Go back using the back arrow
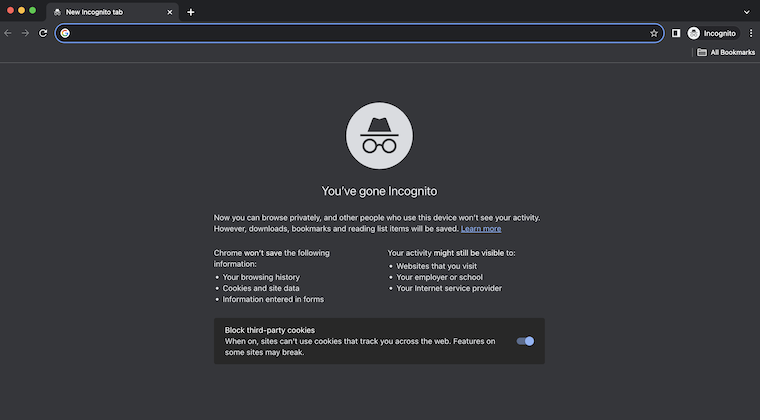The width and height of the screenshot is (760, 420). coord(8,33)
